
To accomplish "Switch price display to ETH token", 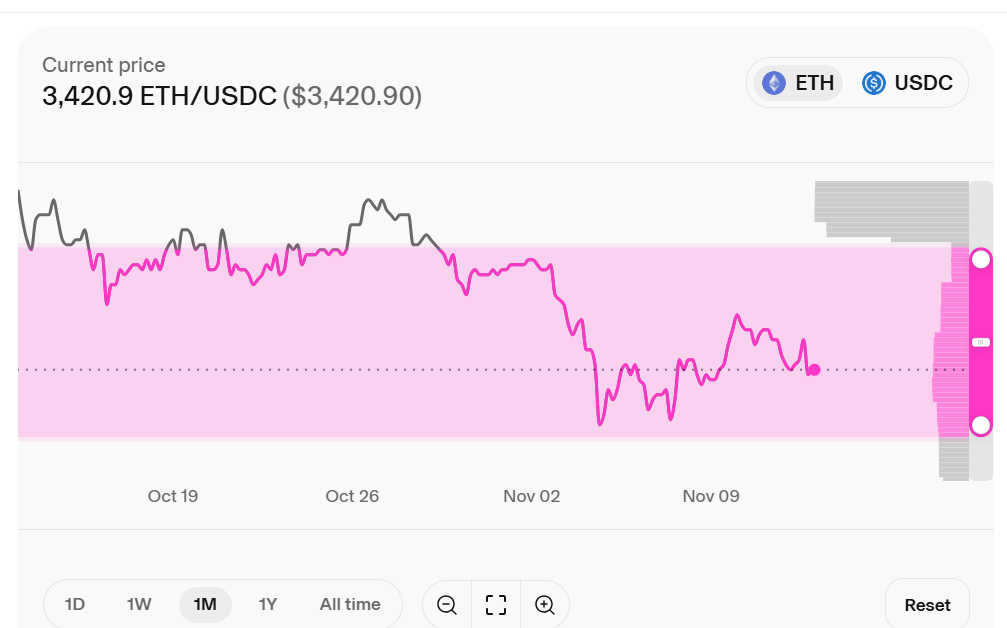I will pyautogui.click(x=798, y=83).
